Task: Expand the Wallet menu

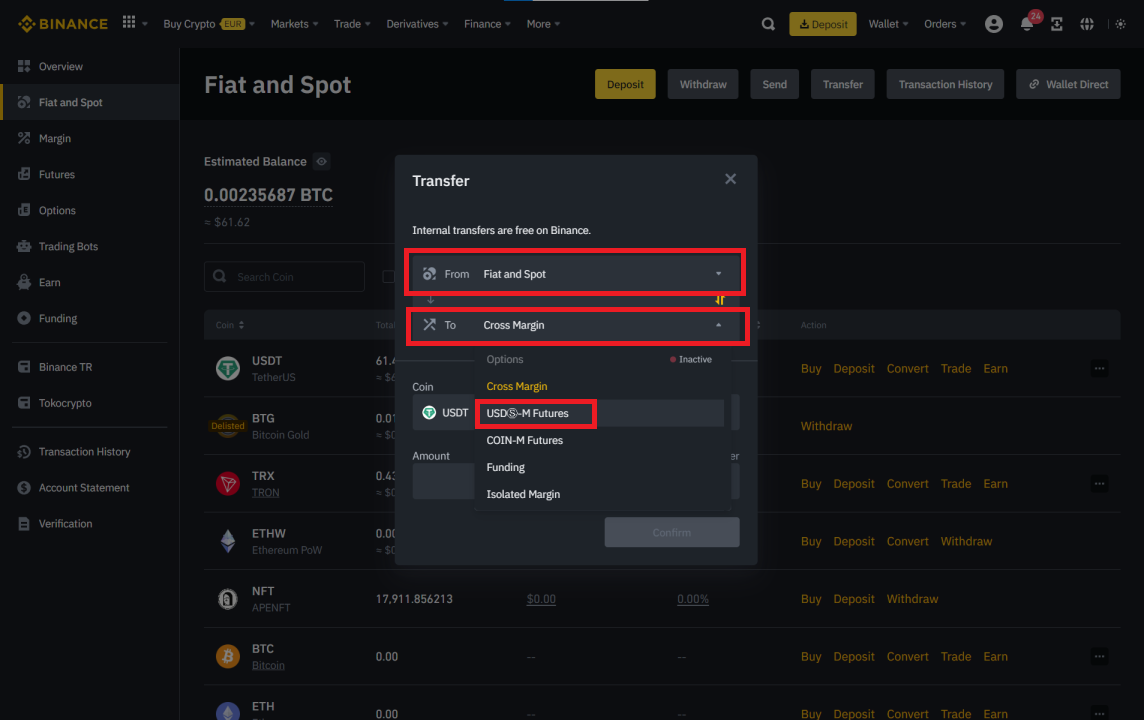Action: point(888,24)
